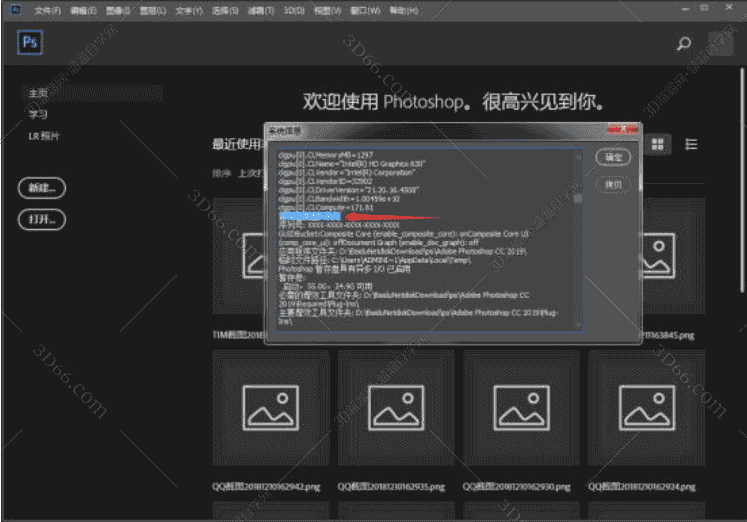Select LR 照片 in the left sidebar
Viewport: 747px width, 522px height.
[x=43, y=135]
